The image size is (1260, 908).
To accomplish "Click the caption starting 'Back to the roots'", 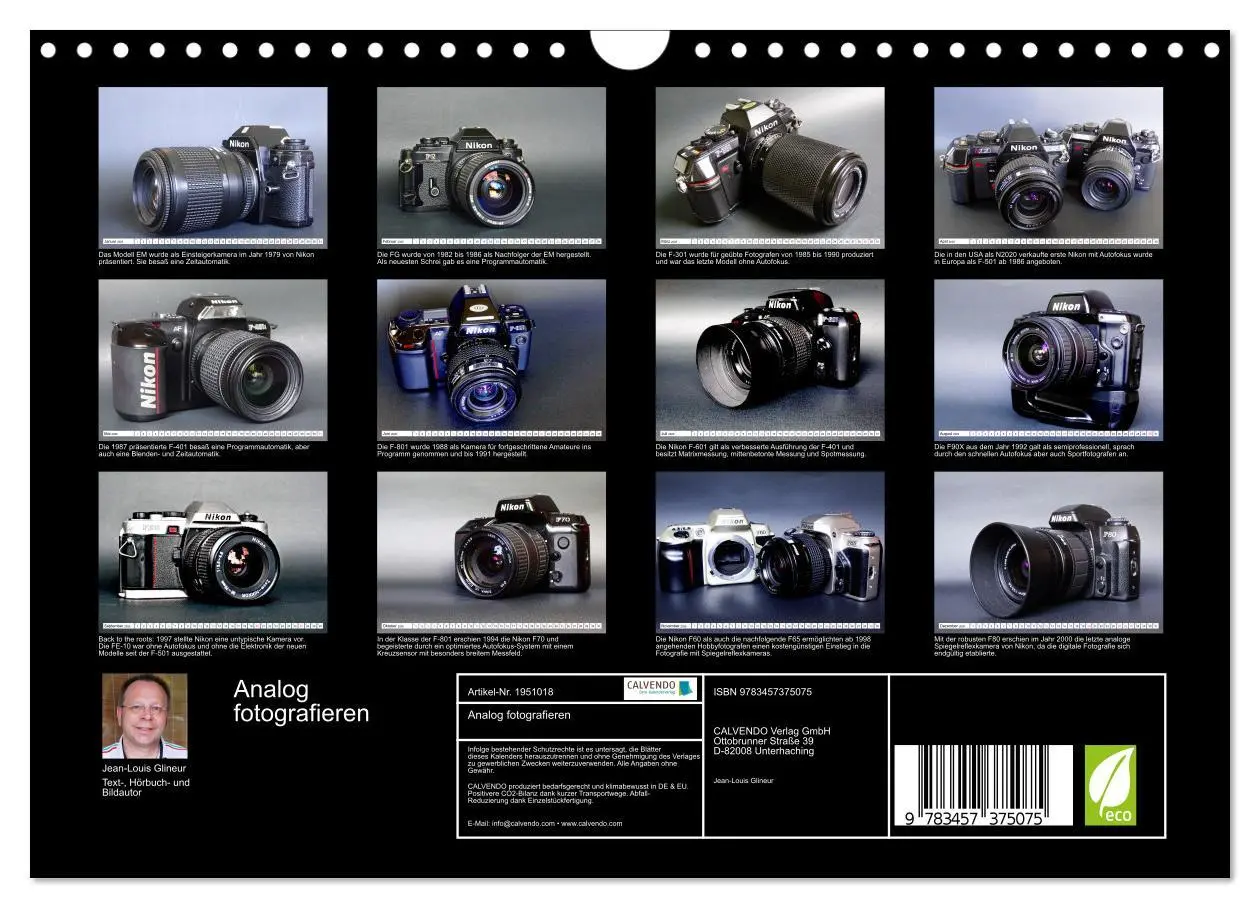I will point(203,646).
